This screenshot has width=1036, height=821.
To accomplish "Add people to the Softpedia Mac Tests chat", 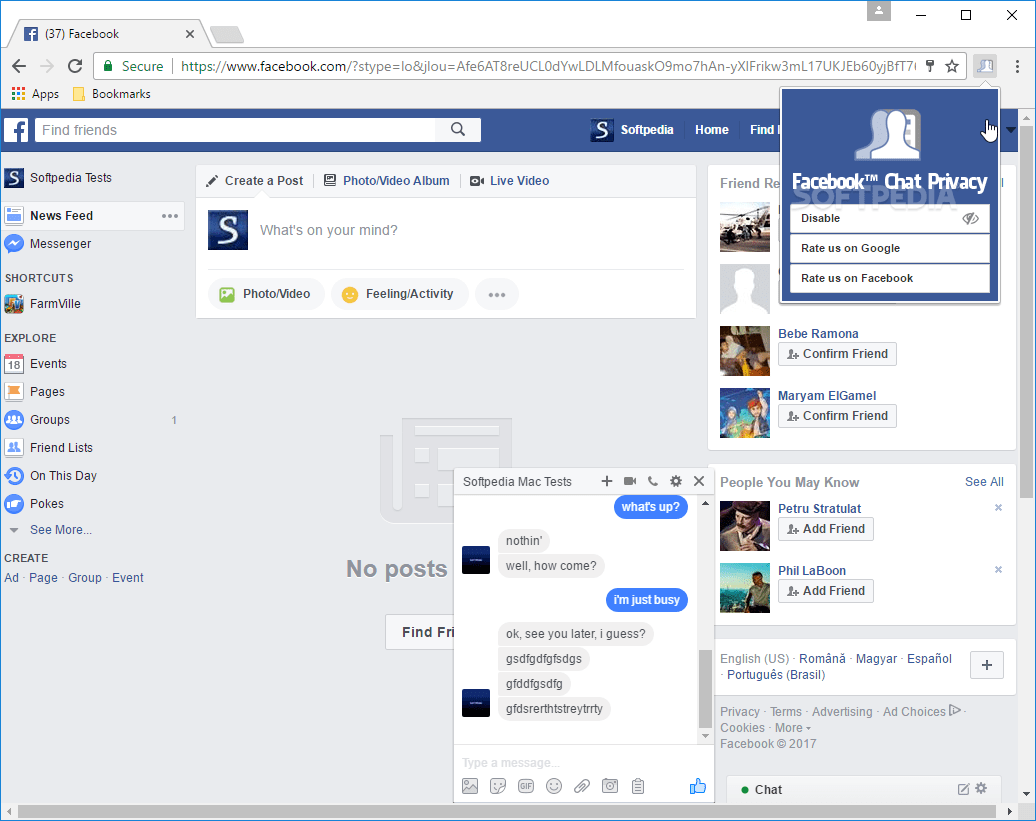I will (x=607, y=481).
